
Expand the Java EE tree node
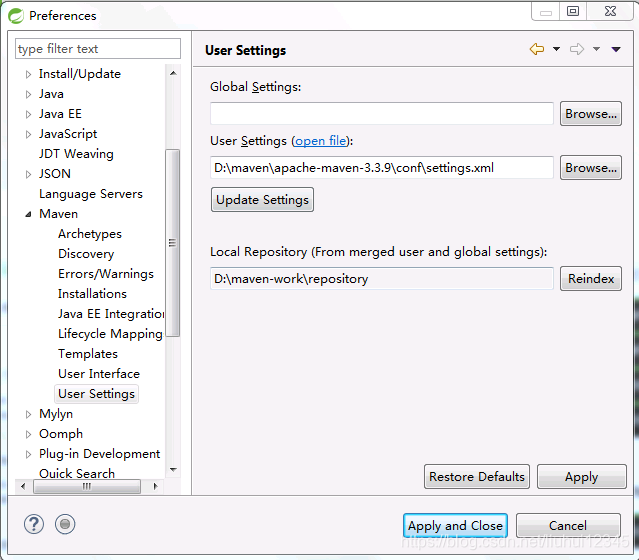28,114
